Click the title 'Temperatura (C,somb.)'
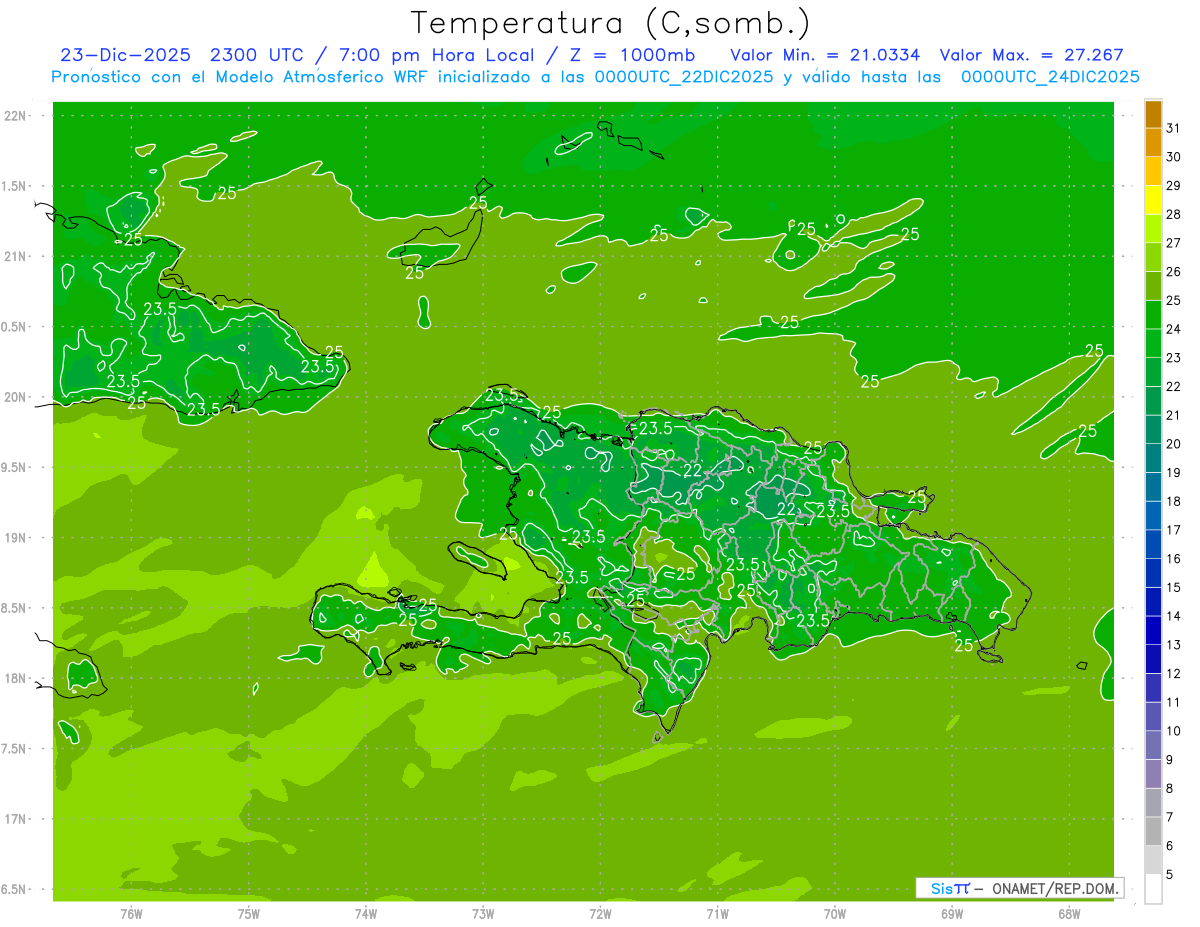The width and height of the screenshot is (1200, 927). pyautogui.click(x=610, y=23)
